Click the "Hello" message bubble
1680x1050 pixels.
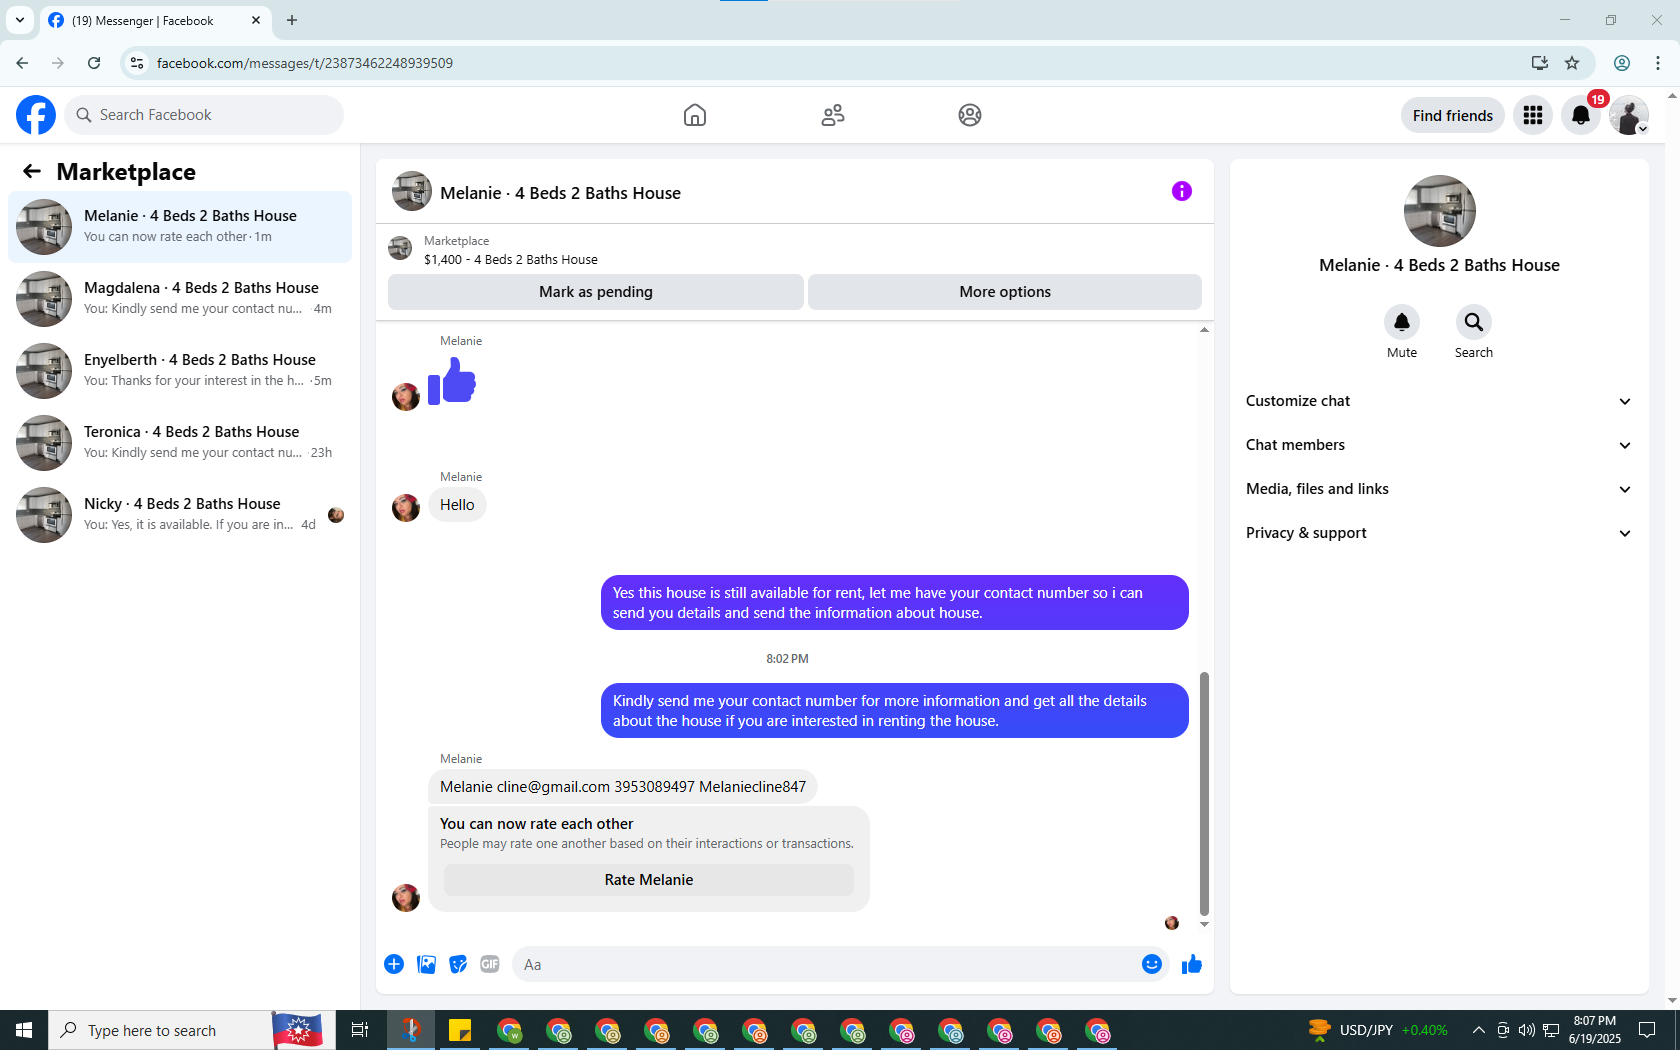(457, 505)
